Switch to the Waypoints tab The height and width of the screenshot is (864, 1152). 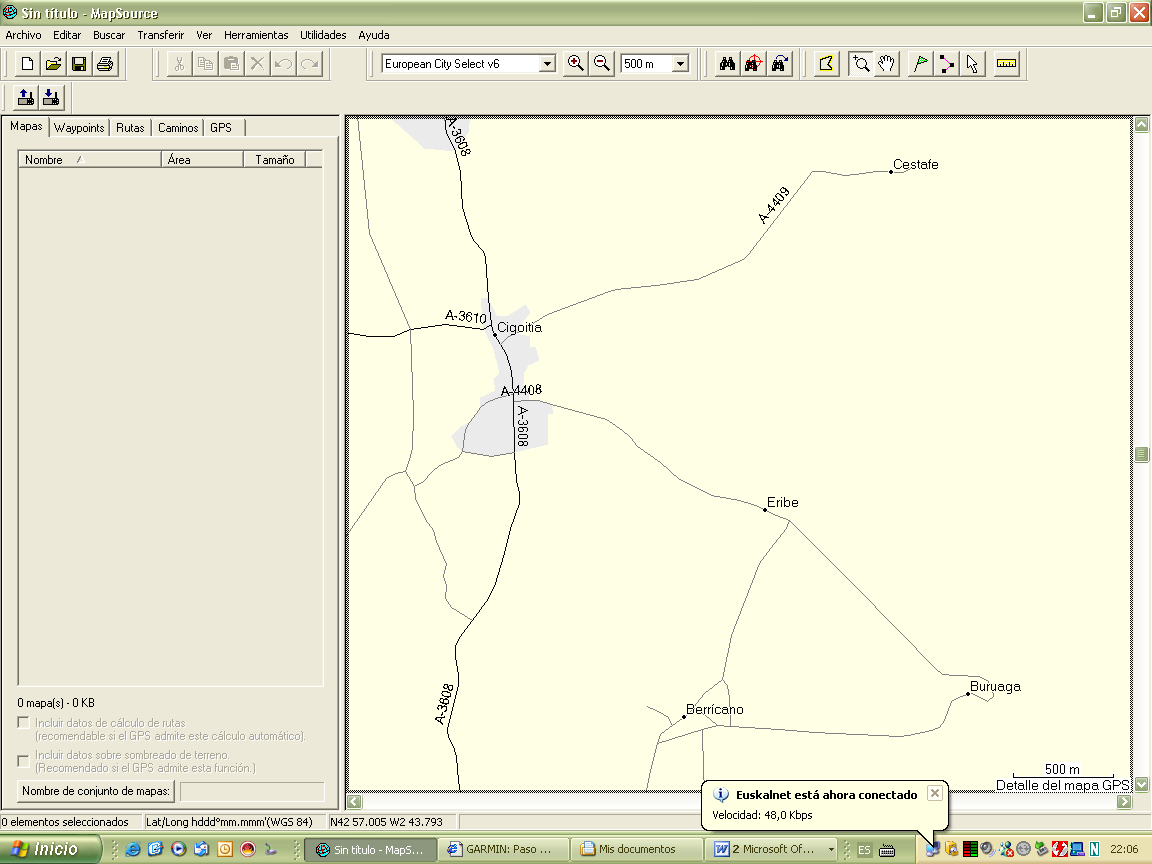pos(79,128)
